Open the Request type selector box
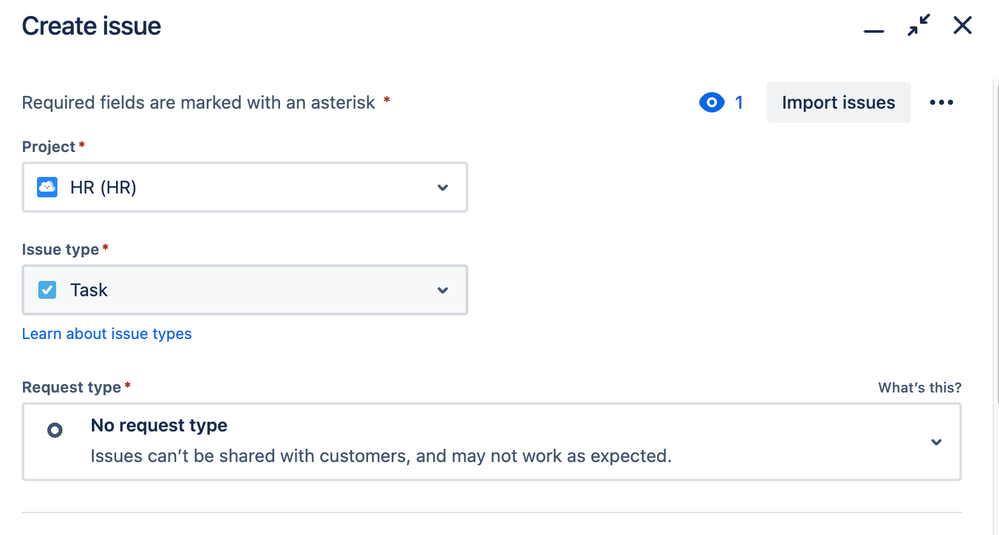 click(491, 441)
